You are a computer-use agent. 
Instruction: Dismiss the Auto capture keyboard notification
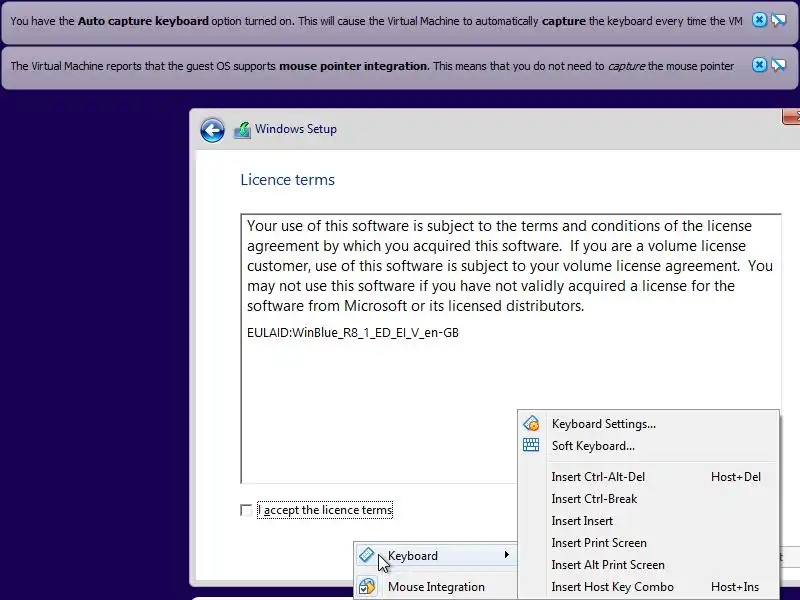[x=759, y=20]
